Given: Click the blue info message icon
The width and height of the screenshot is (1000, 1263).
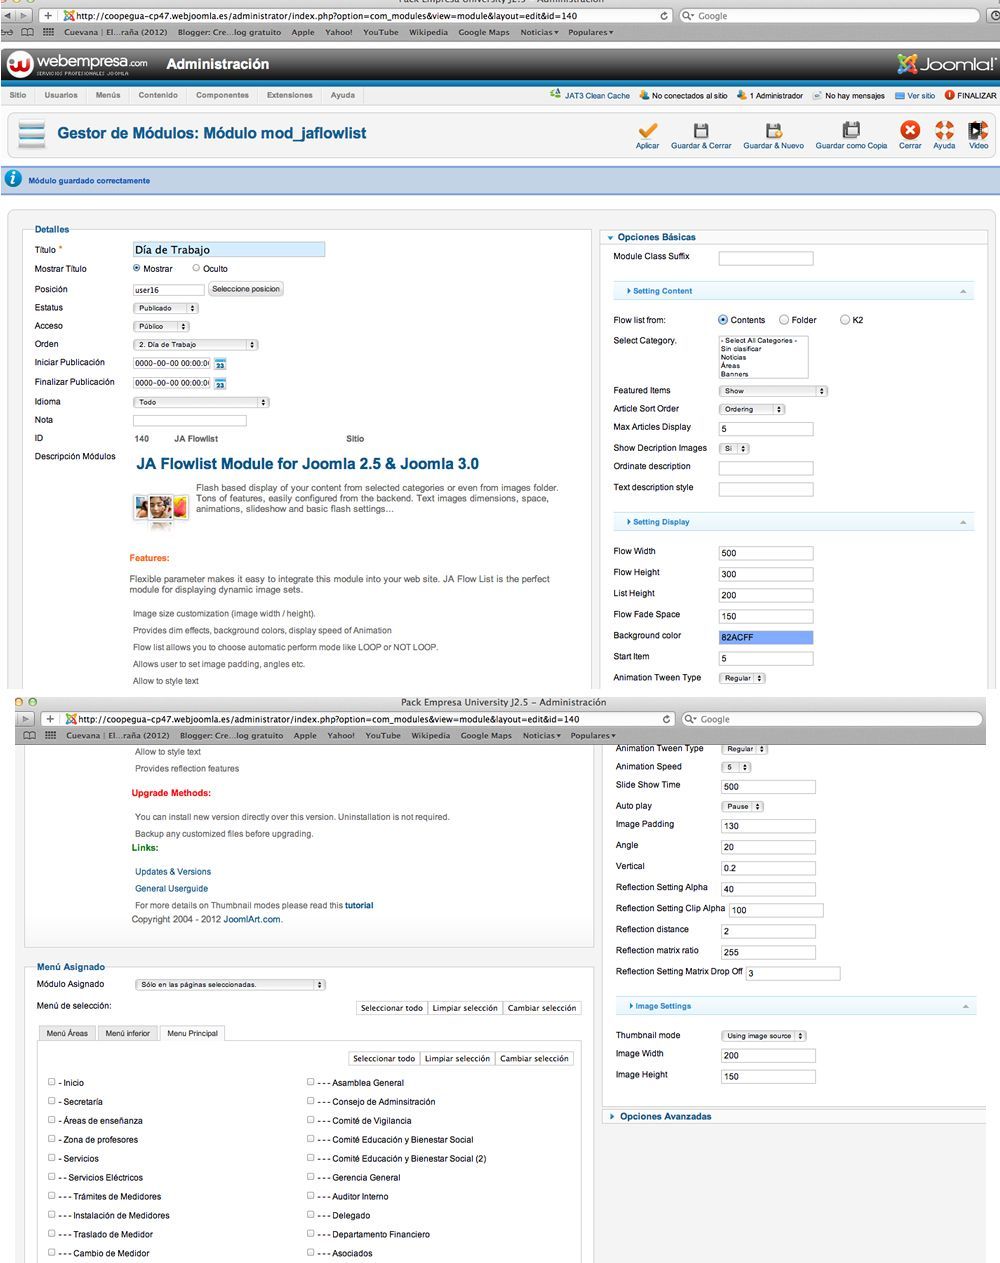Looking at the screenshot, I should [13, 179].
